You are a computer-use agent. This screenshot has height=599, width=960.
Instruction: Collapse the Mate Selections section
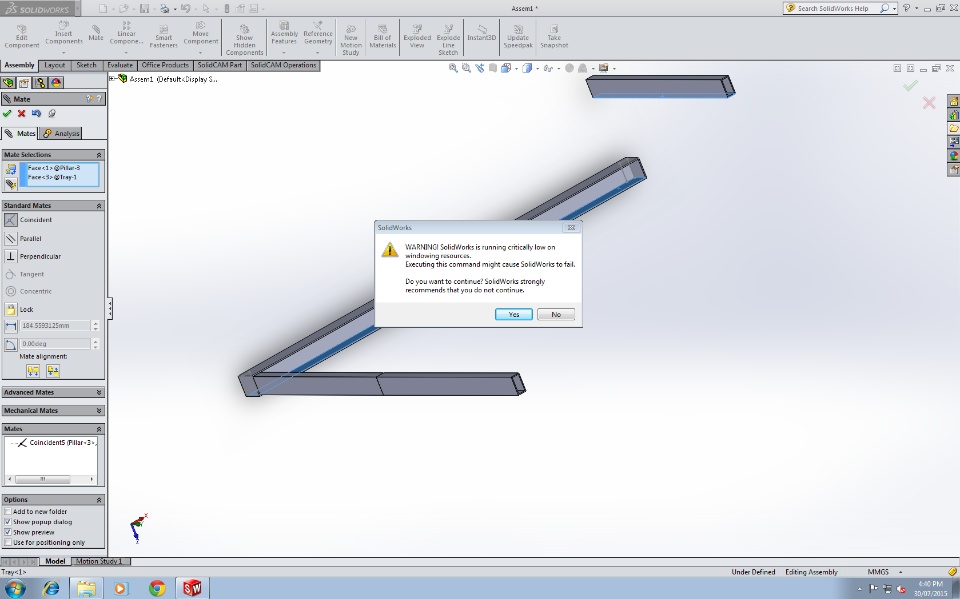point(99,155)
